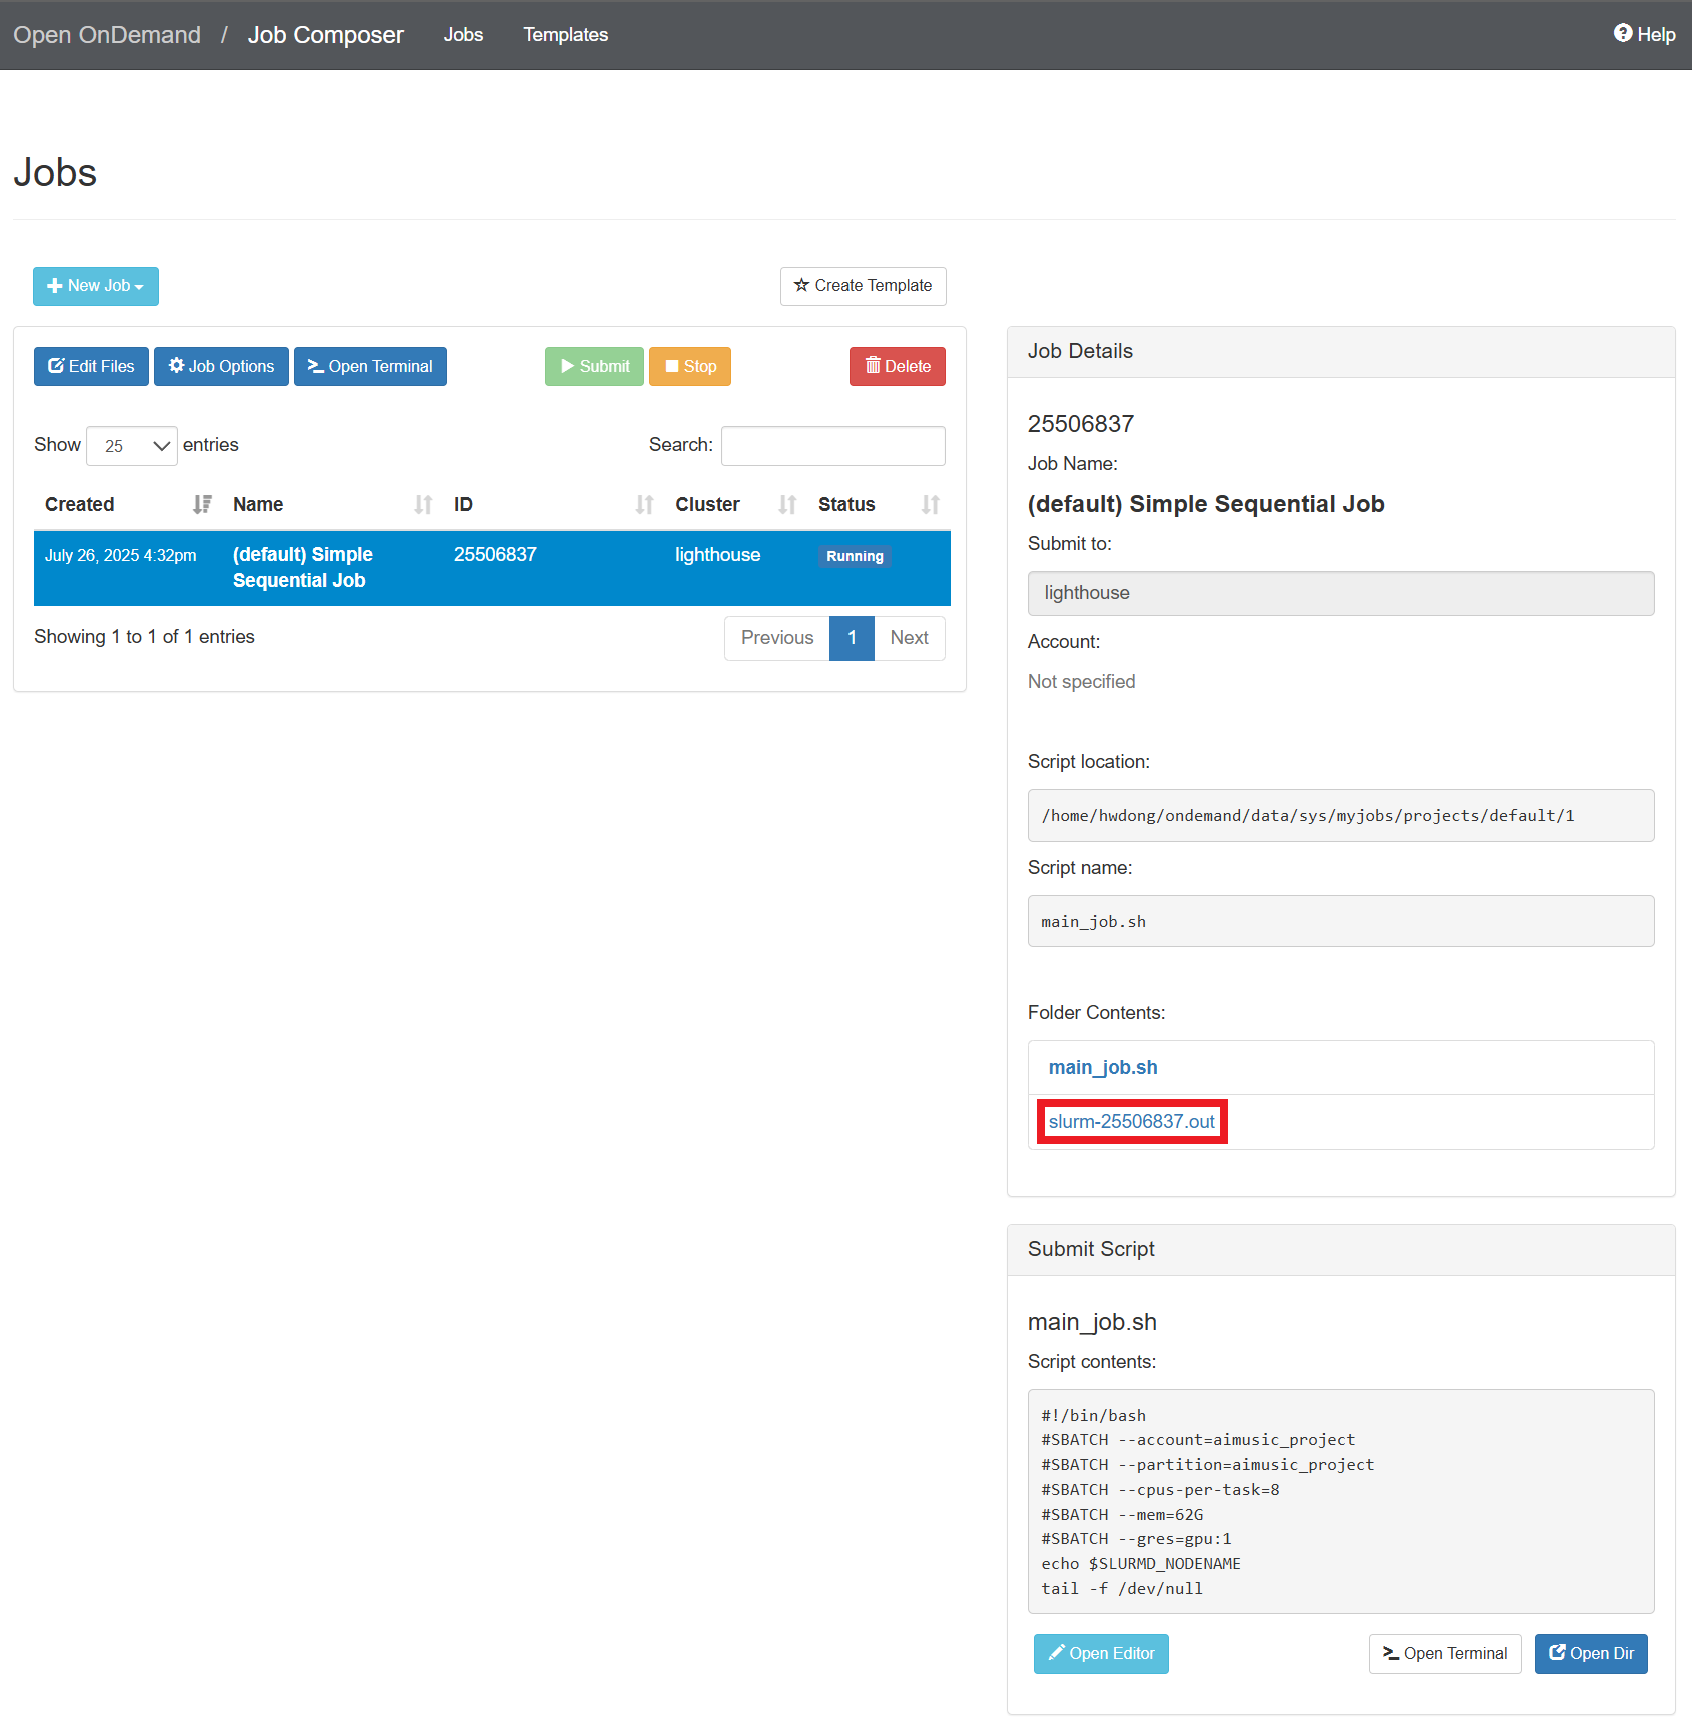Open the main_job.sh folder contents link
Screen dimensions: 1692x1730
tap(1102, 1068)
